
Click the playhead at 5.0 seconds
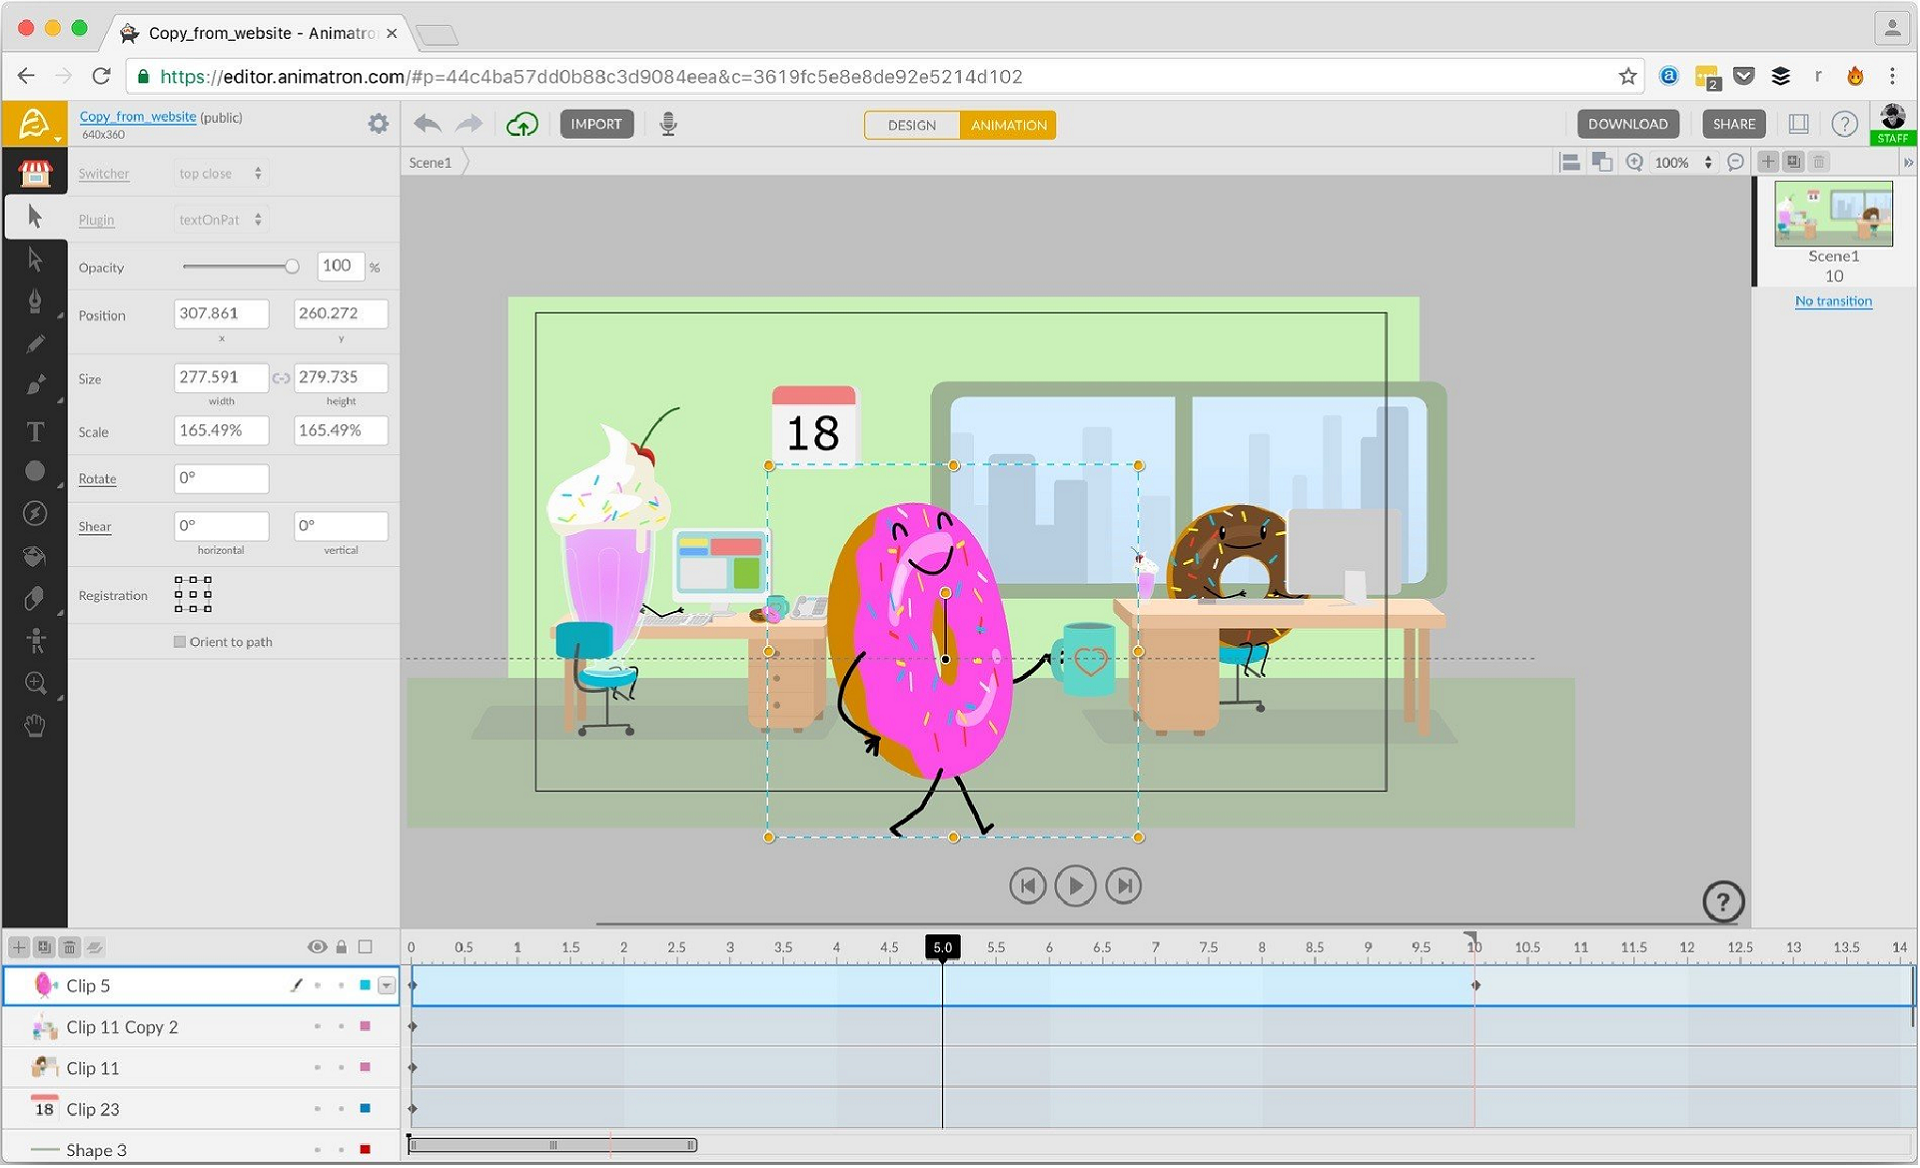(941, 949)
